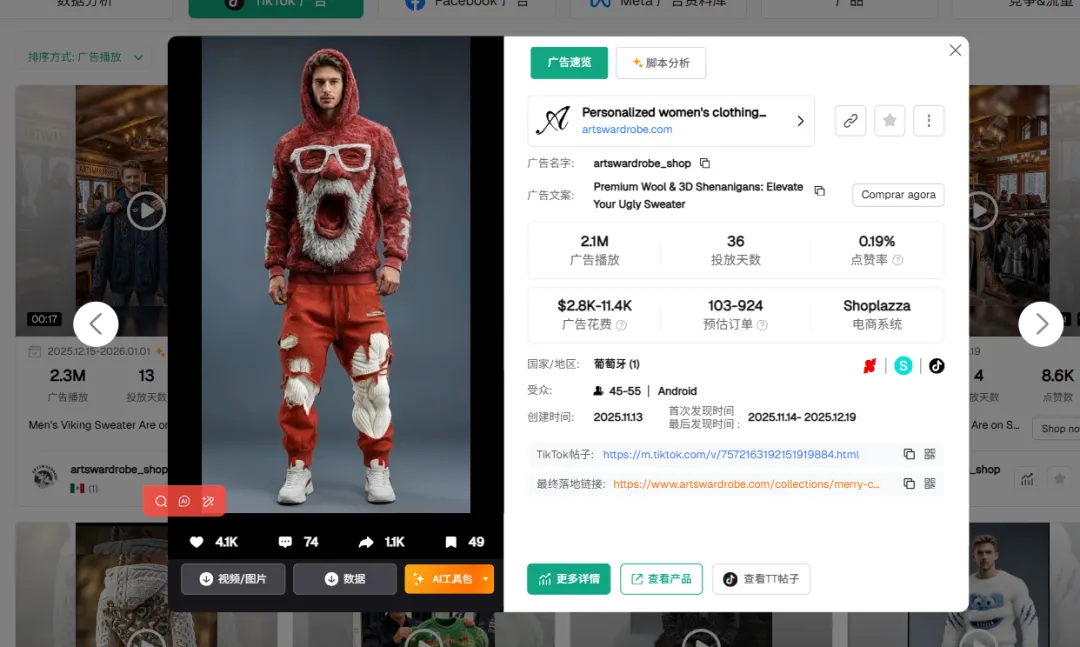
Task: Copy the ad copy text
Action: coord(820,191)
